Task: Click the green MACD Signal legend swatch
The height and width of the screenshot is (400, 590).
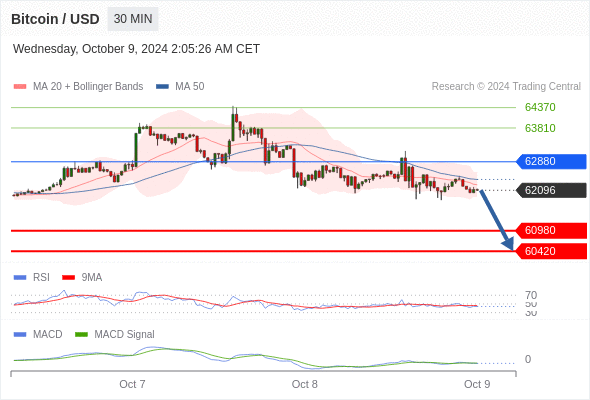Action: (x=81, y=335)
